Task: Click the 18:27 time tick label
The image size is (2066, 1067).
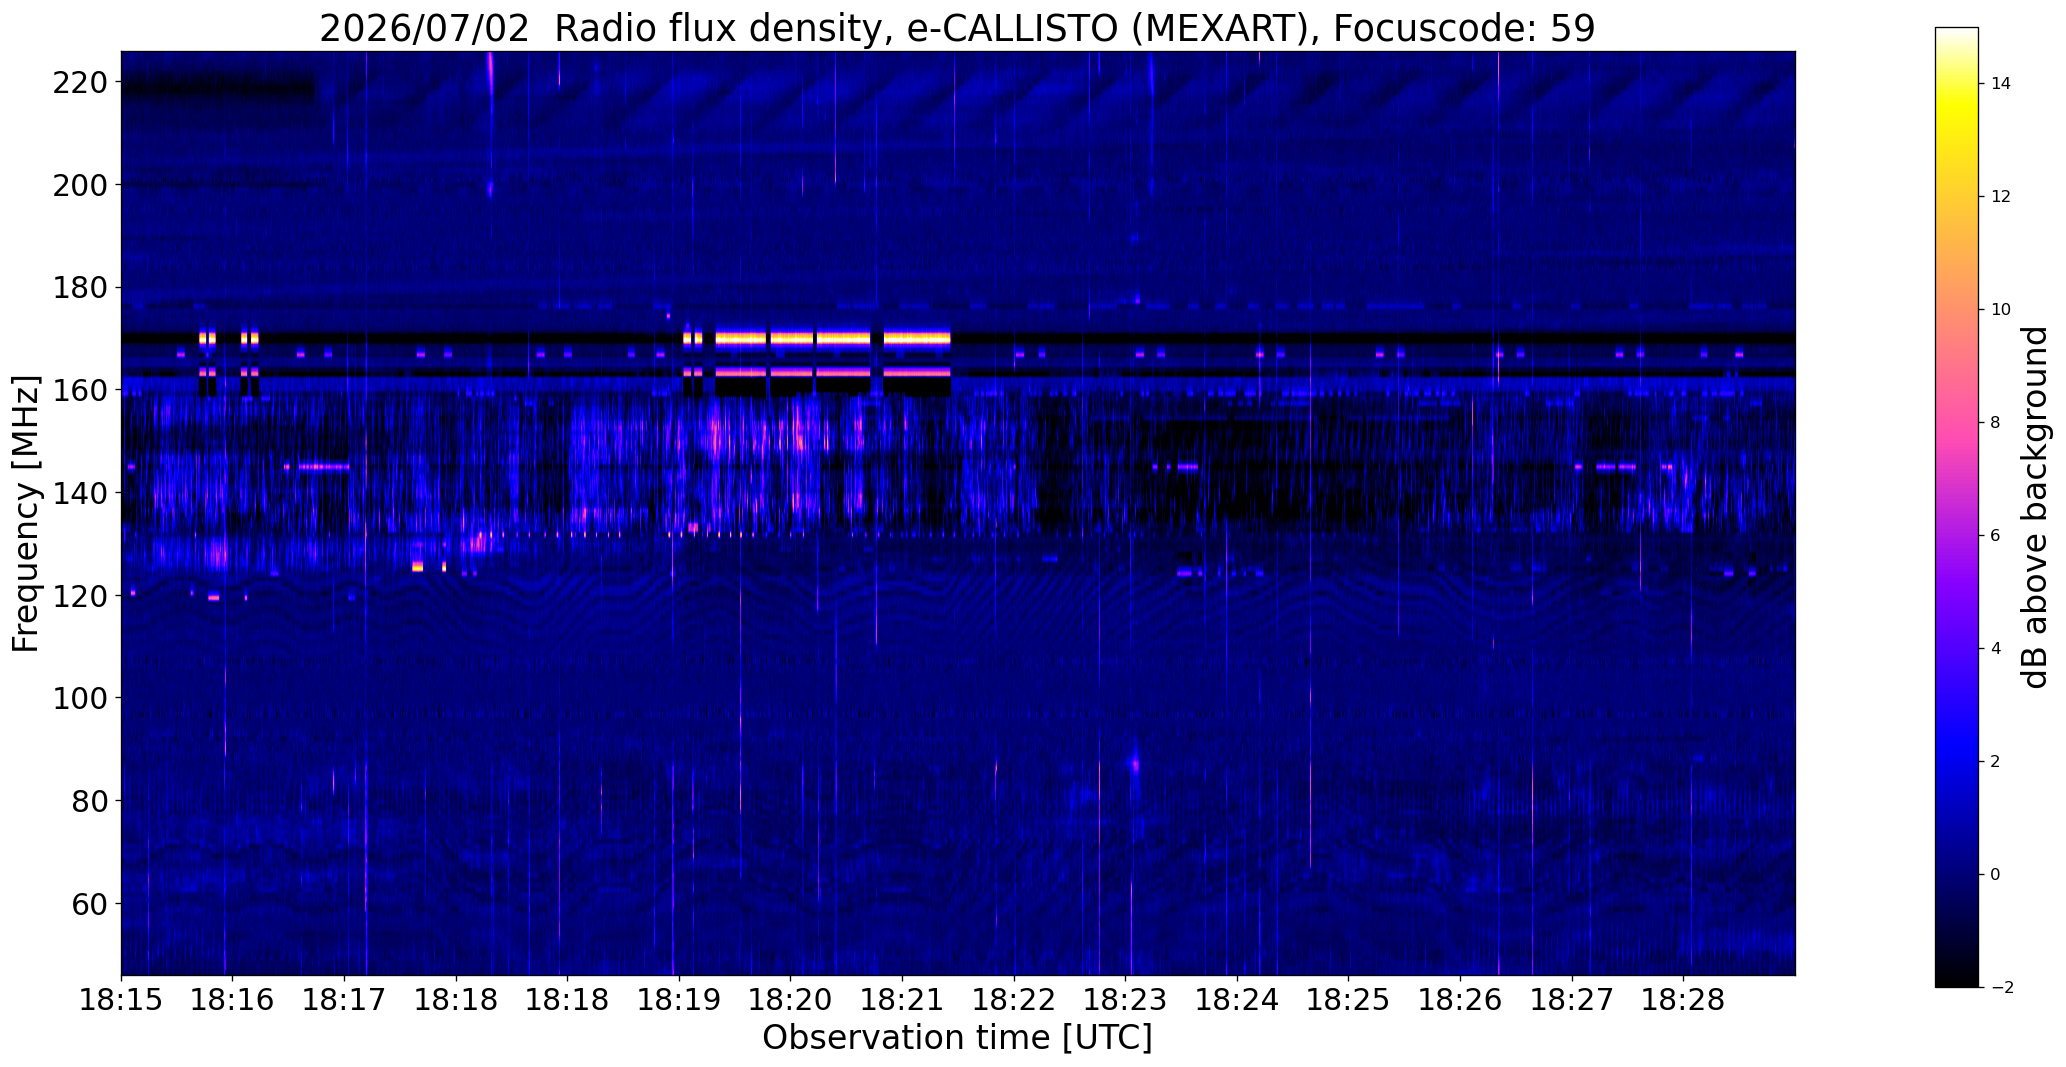Action: tap(1572, 1001)
